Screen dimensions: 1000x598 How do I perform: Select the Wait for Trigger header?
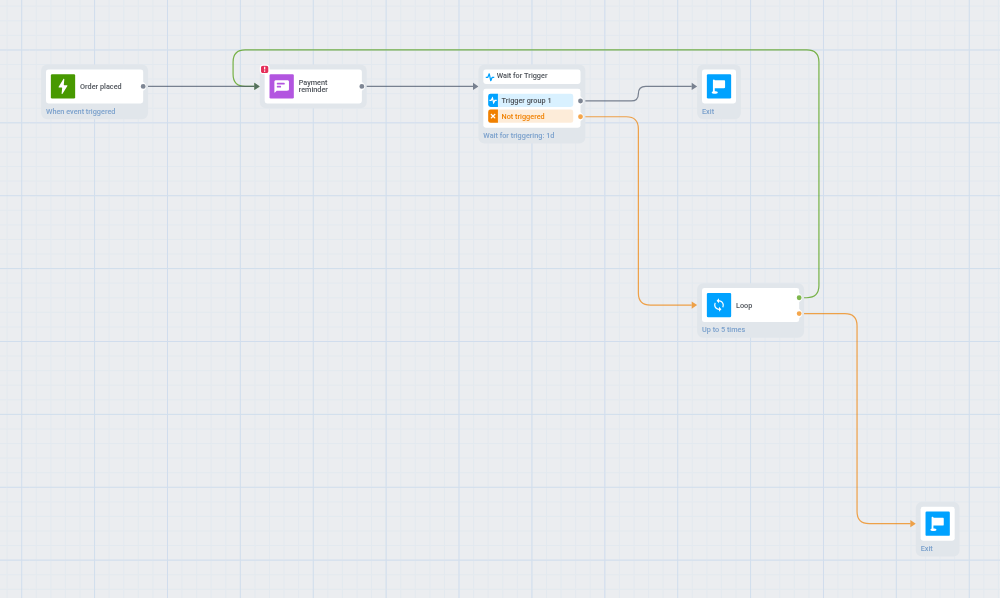pyautogui.click(x=532, y=76)
